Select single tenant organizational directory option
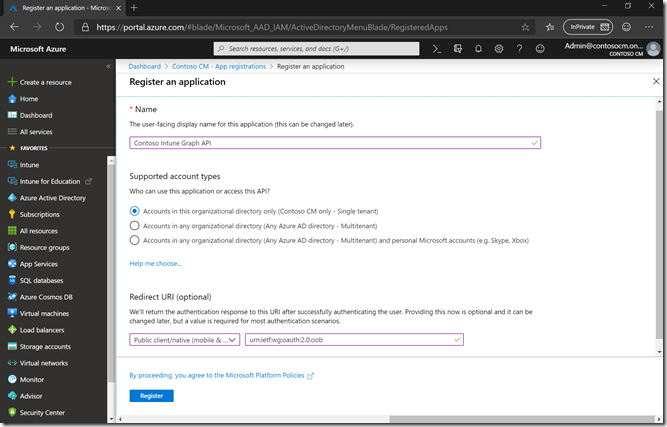Screen dimensions: 667x427 pos(135,211)
